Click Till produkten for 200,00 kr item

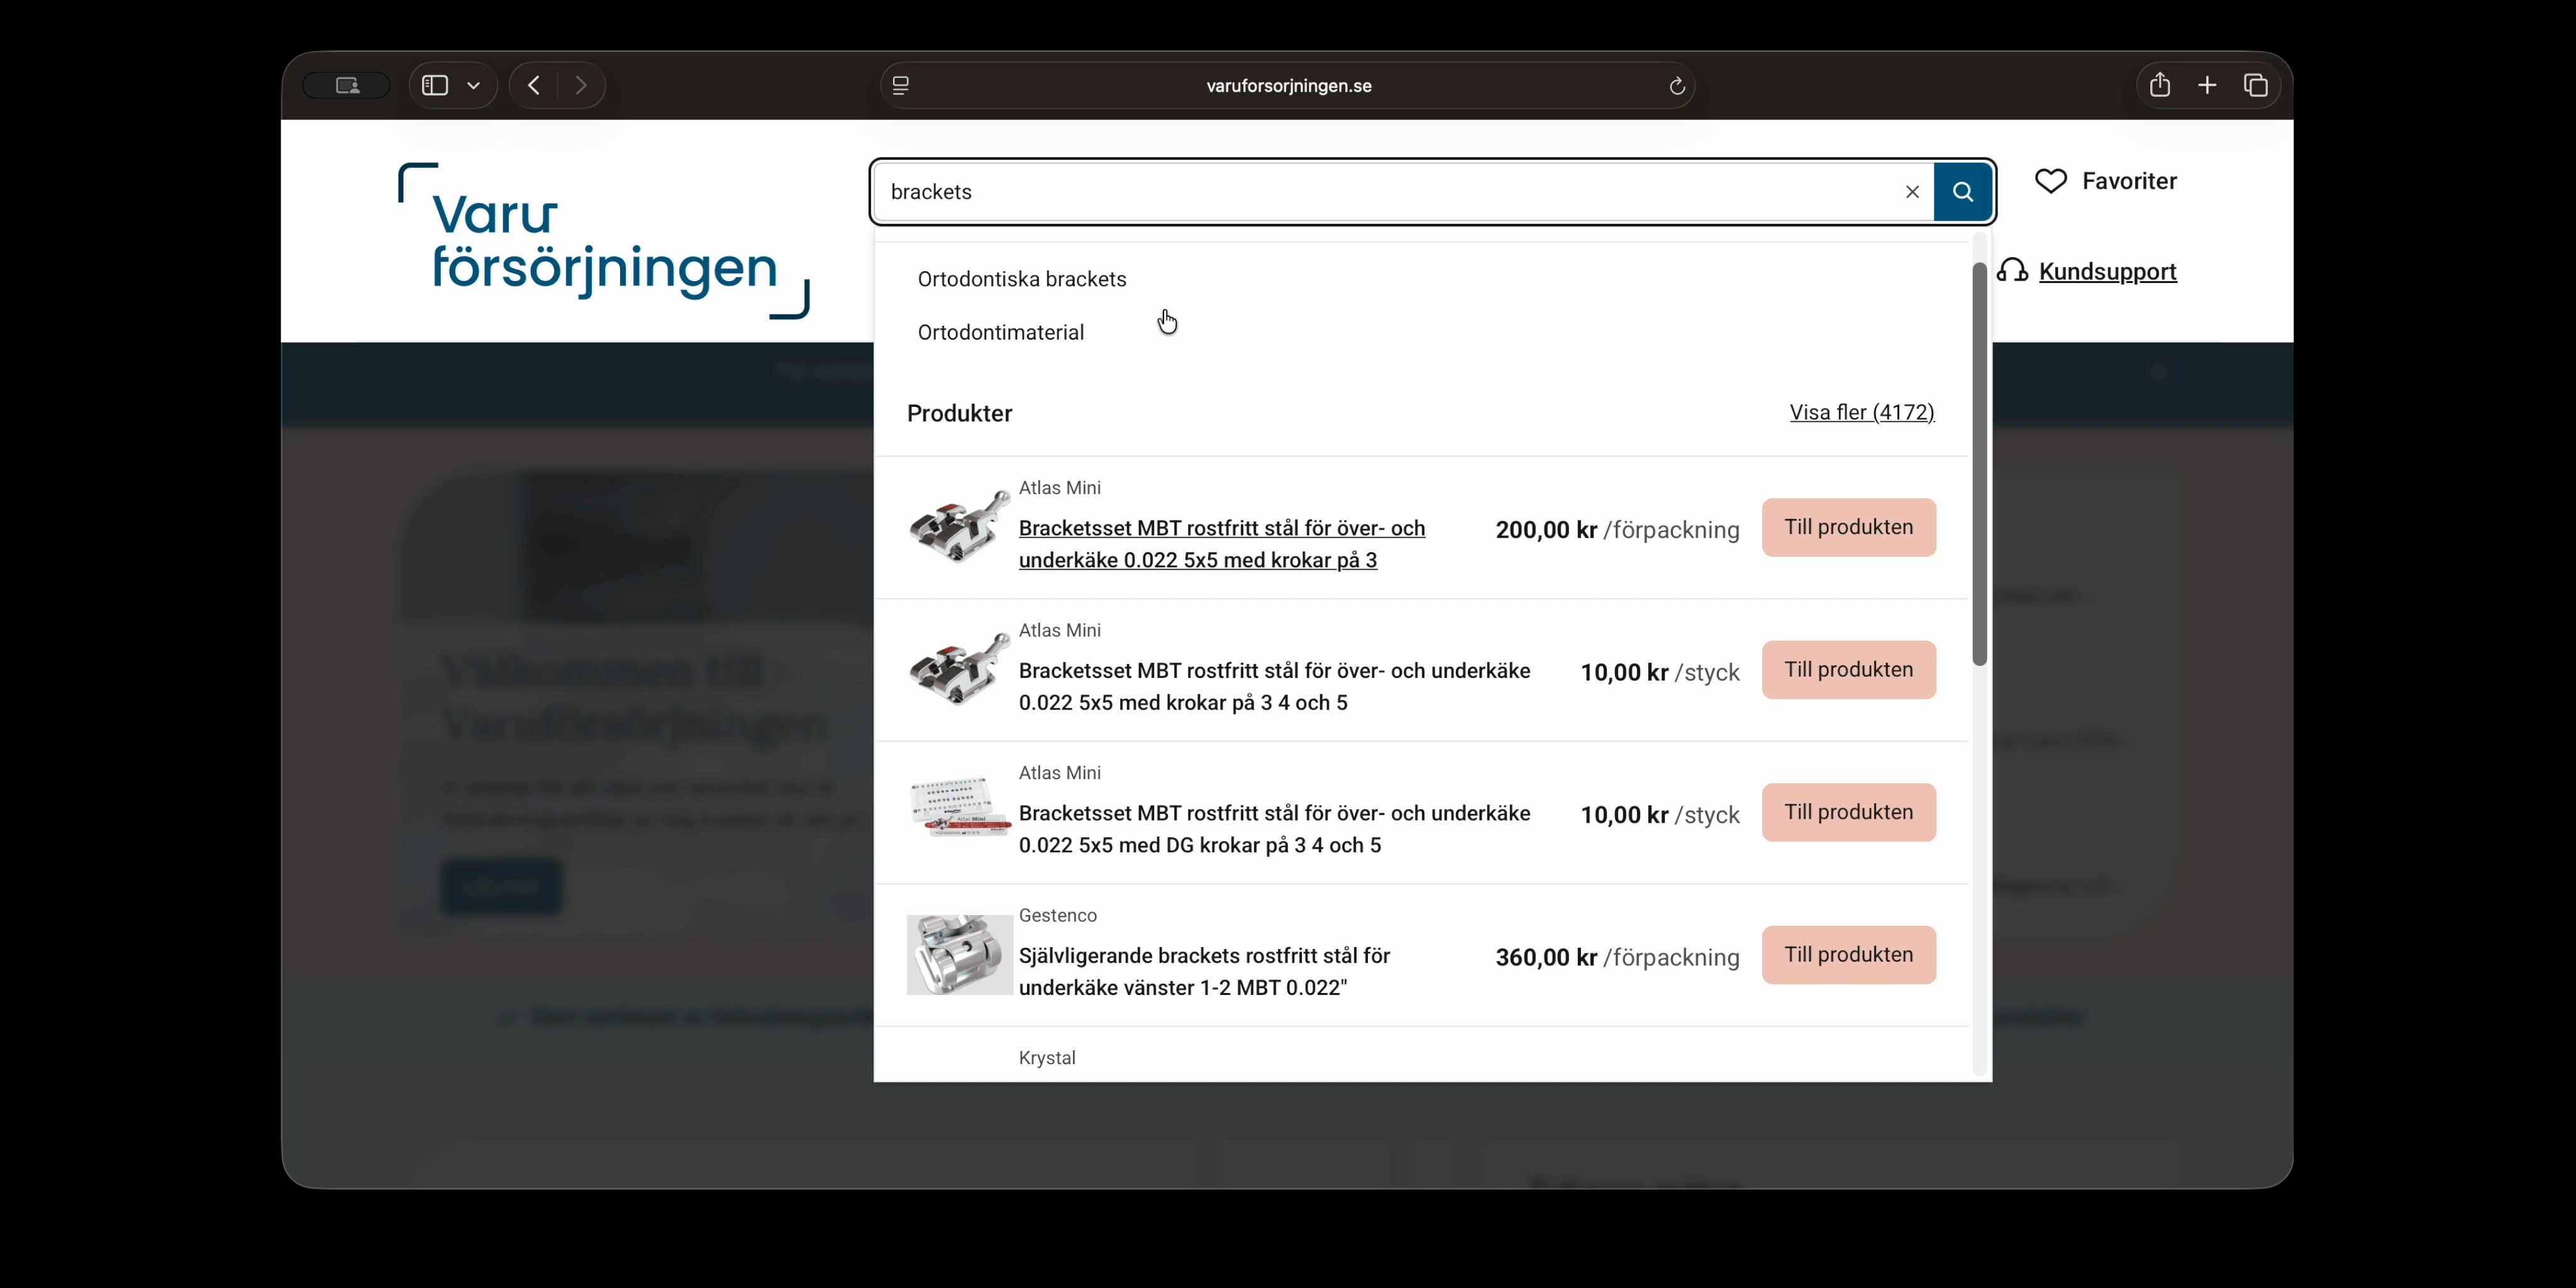pyautogui.click(x=1848, y=527)
